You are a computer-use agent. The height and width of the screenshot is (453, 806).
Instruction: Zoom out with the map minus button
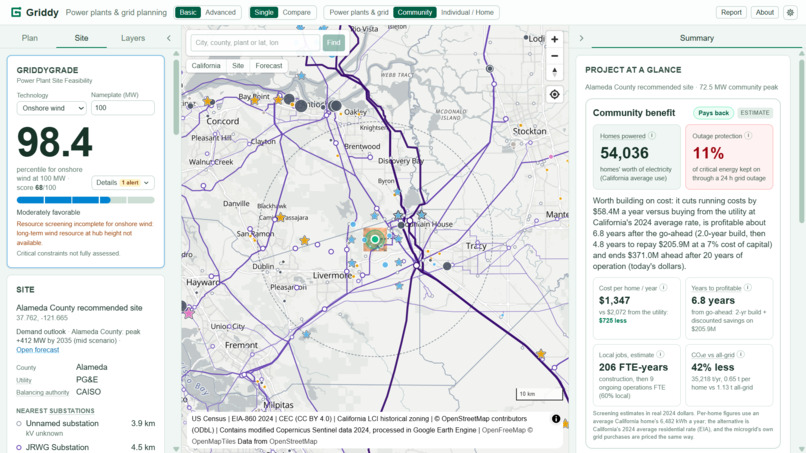pos(554,56)
